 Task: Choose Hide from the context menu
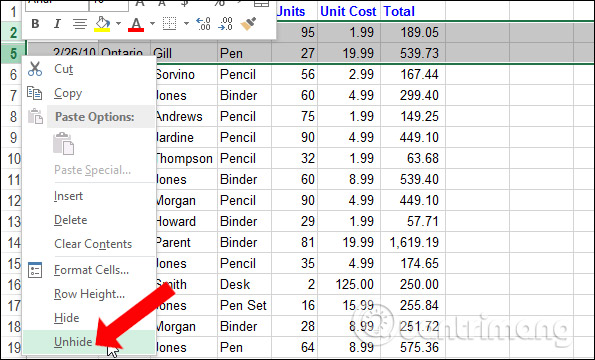(89, 318)
